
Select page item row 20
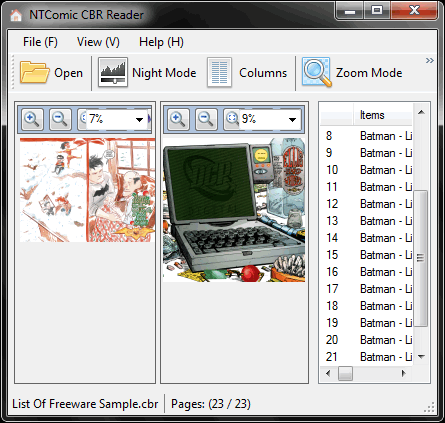366,340
